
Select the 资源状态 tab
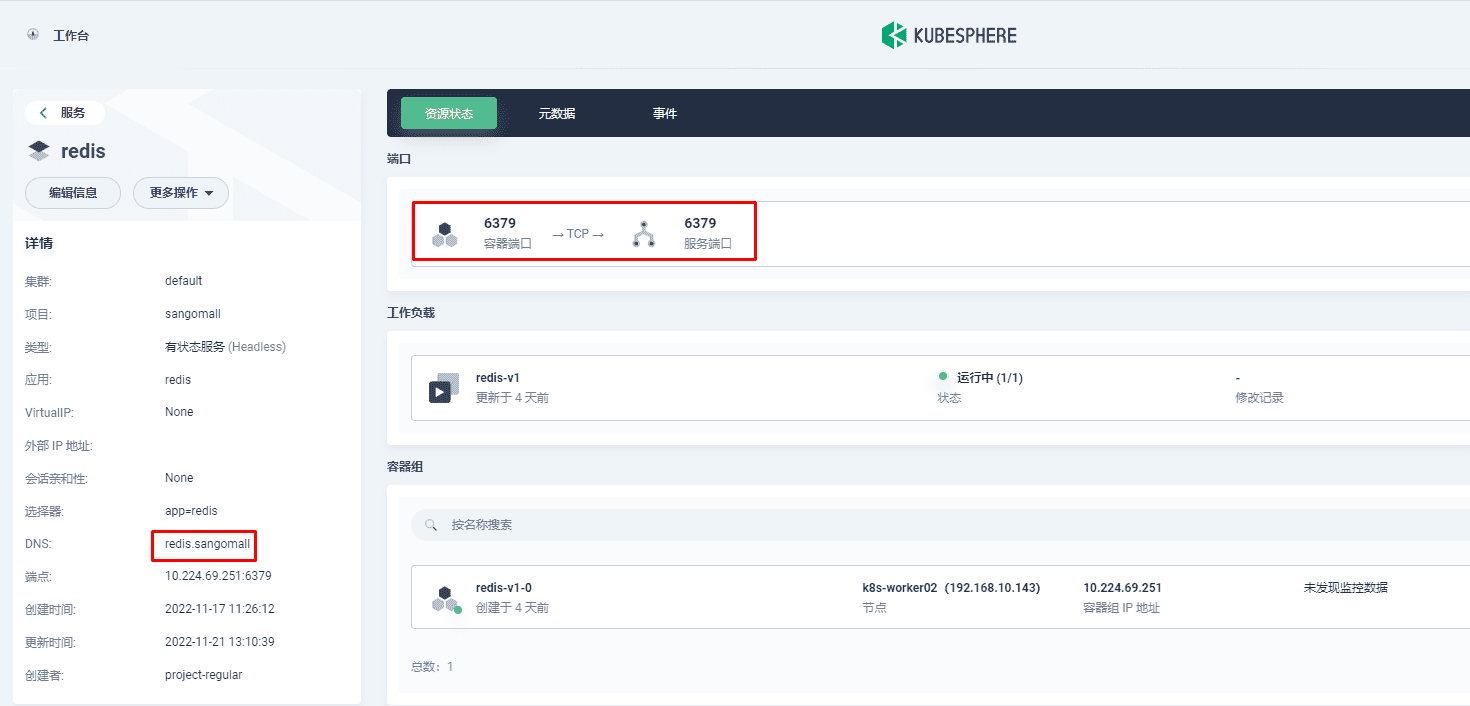click(x=449, y=113)
